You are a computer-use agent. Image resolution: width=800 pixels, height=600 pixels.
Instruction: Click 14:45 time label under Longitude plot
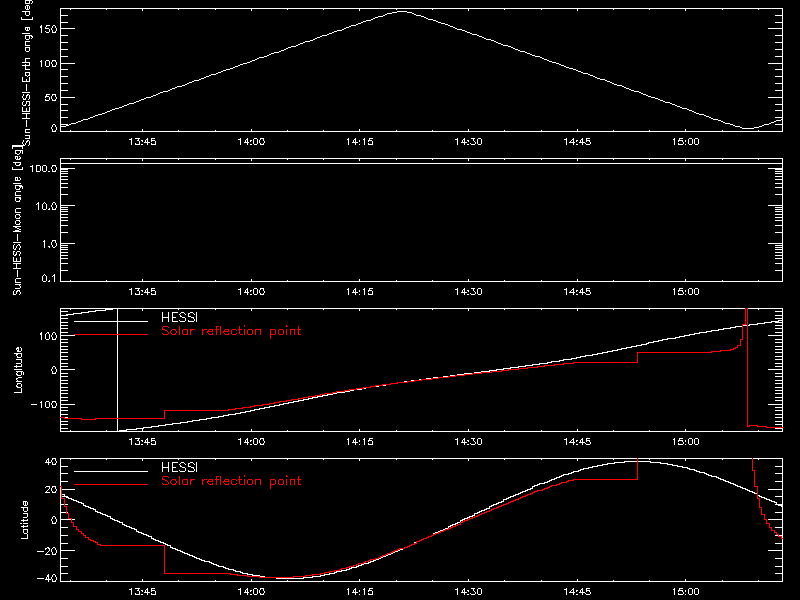tap(577, 442)
